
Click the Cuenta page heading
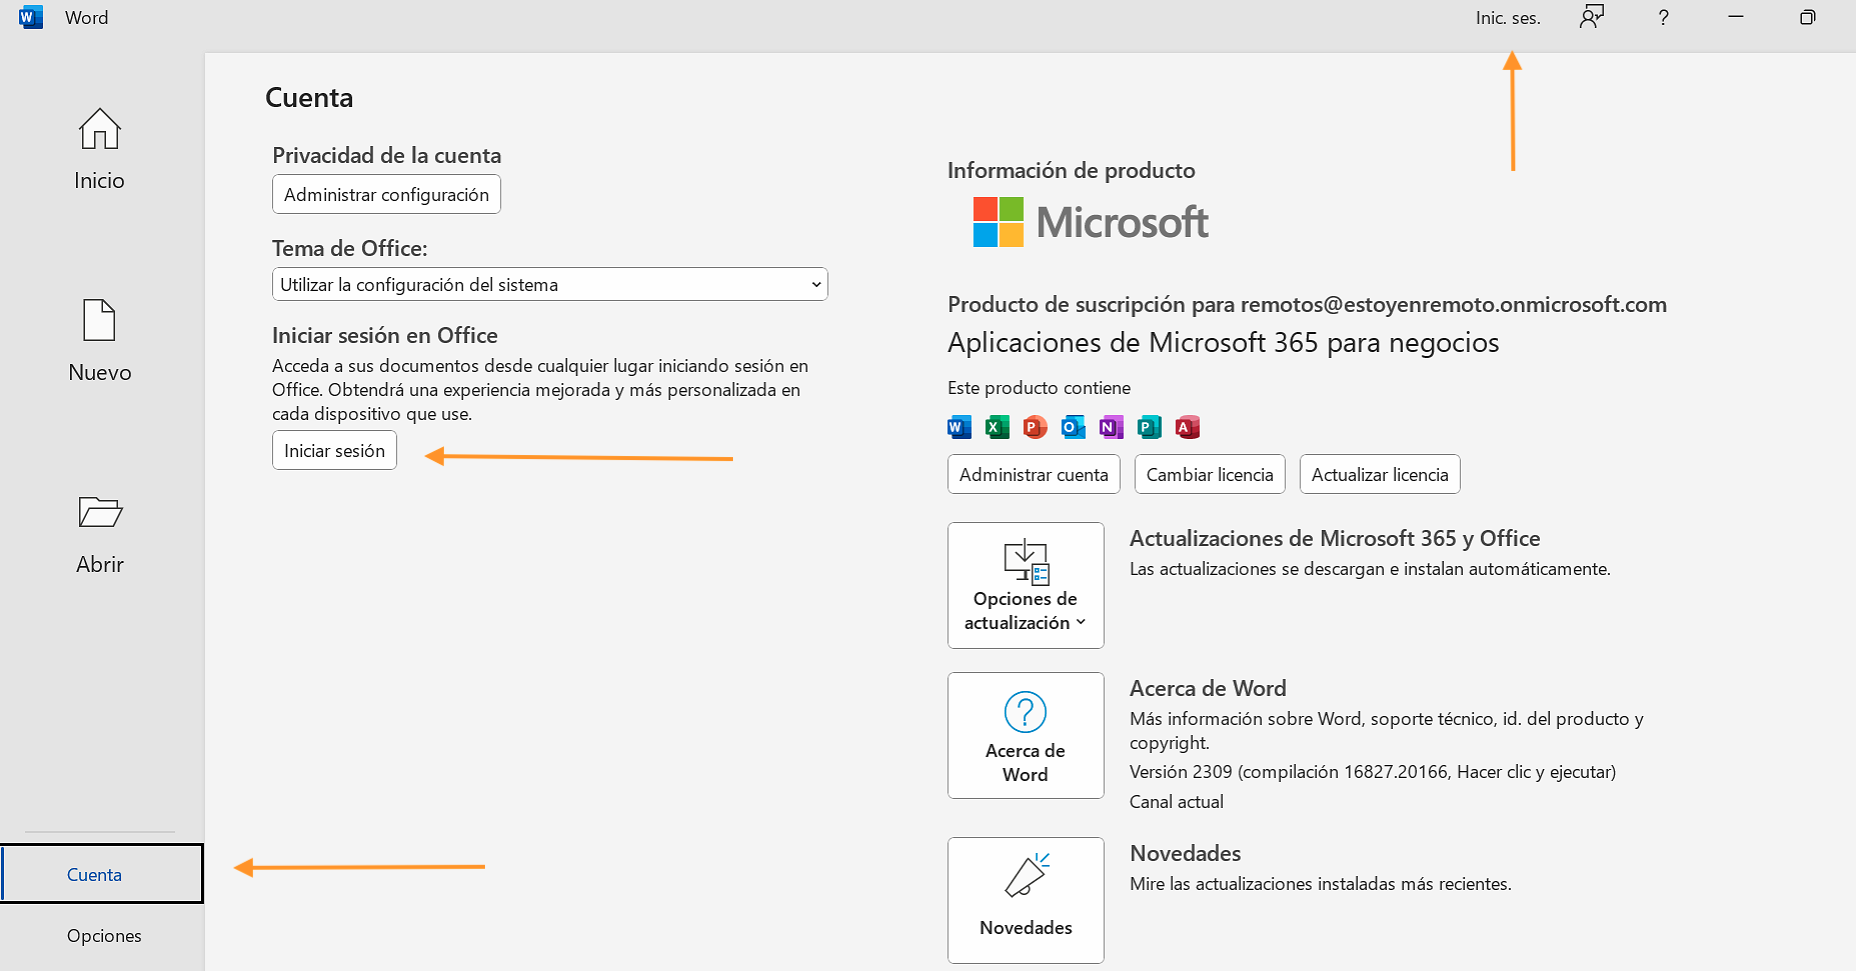(x=309, y=98)
